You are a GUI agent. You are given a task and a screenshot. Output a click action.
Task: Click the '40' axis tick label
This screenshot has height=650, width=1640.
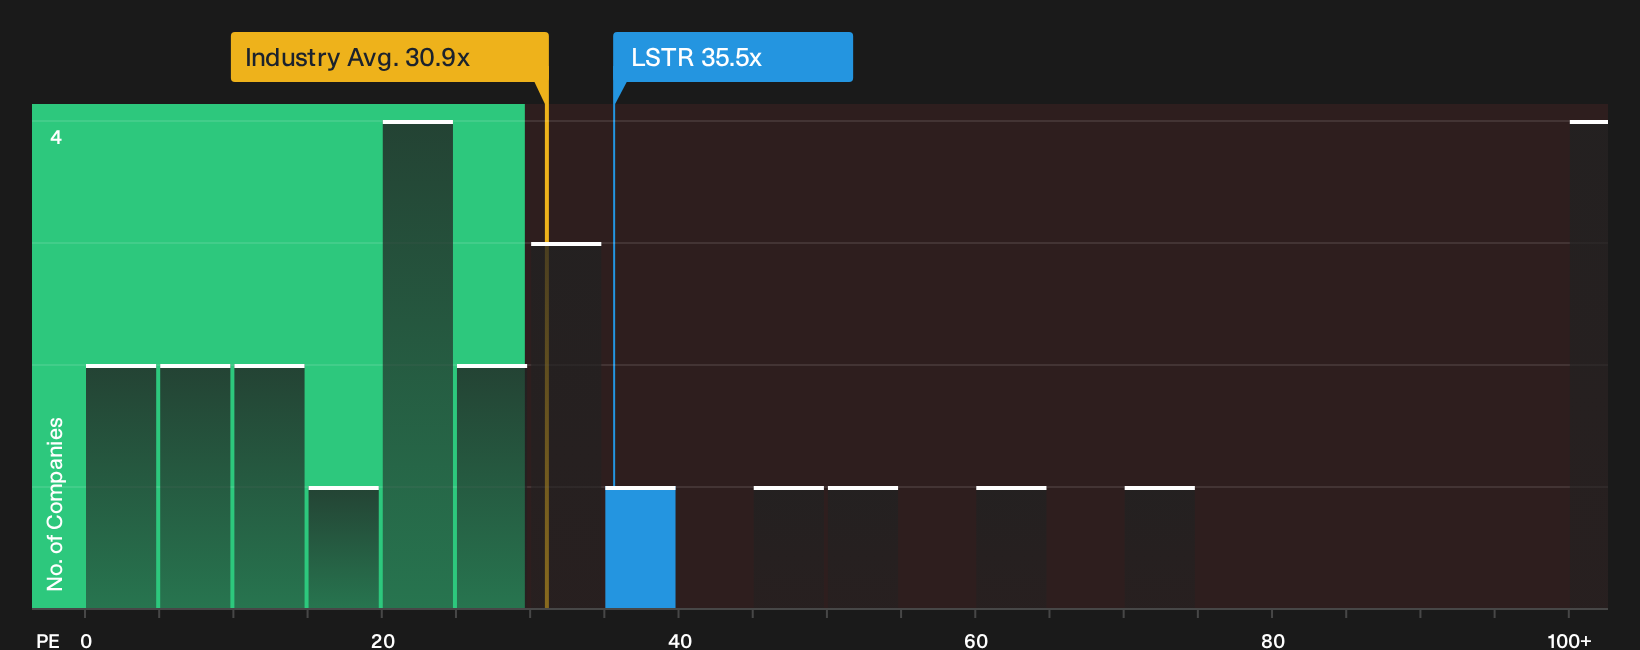point(680,641)
